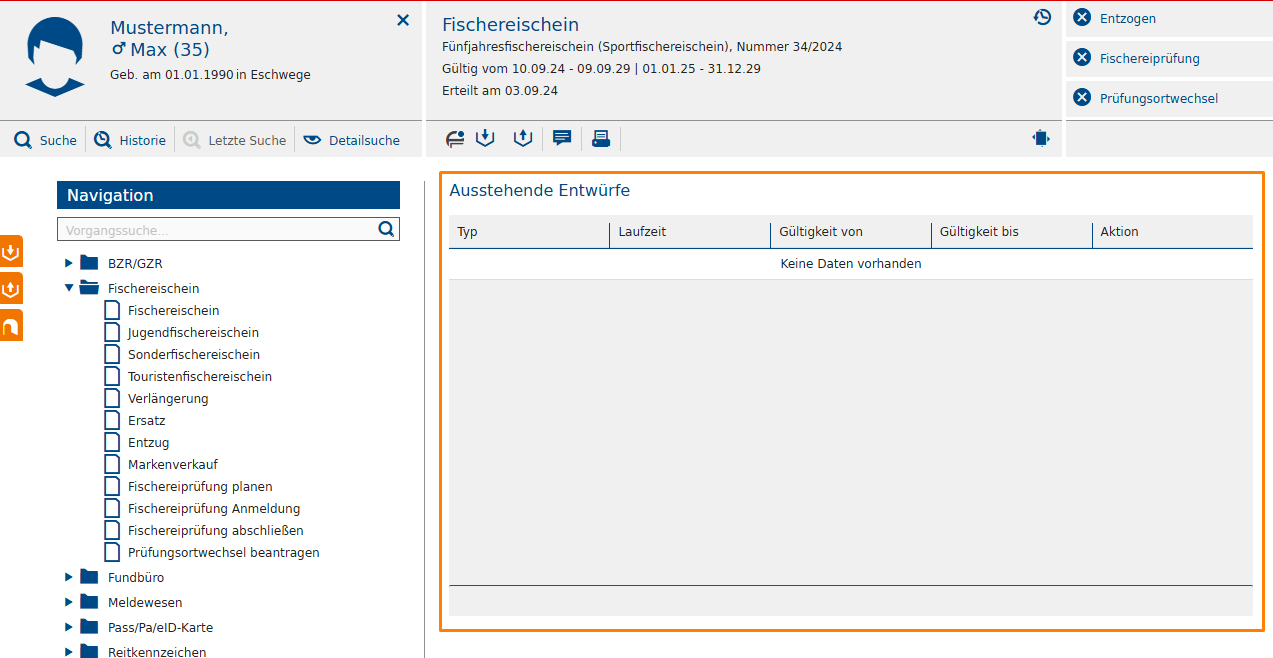The image size is (1273, 658).
Task: Click the printer icon in license toolbar
Action: coord(601,139)
